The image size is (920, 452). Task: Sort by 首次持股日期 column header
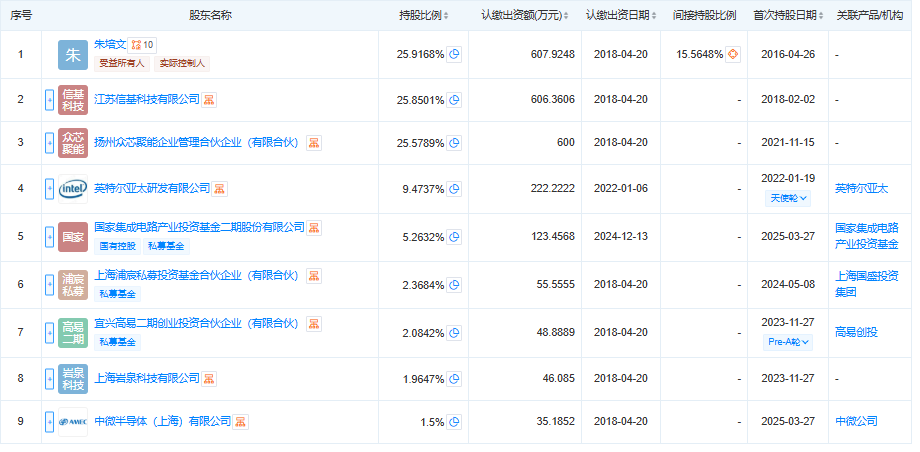[786, 15]
